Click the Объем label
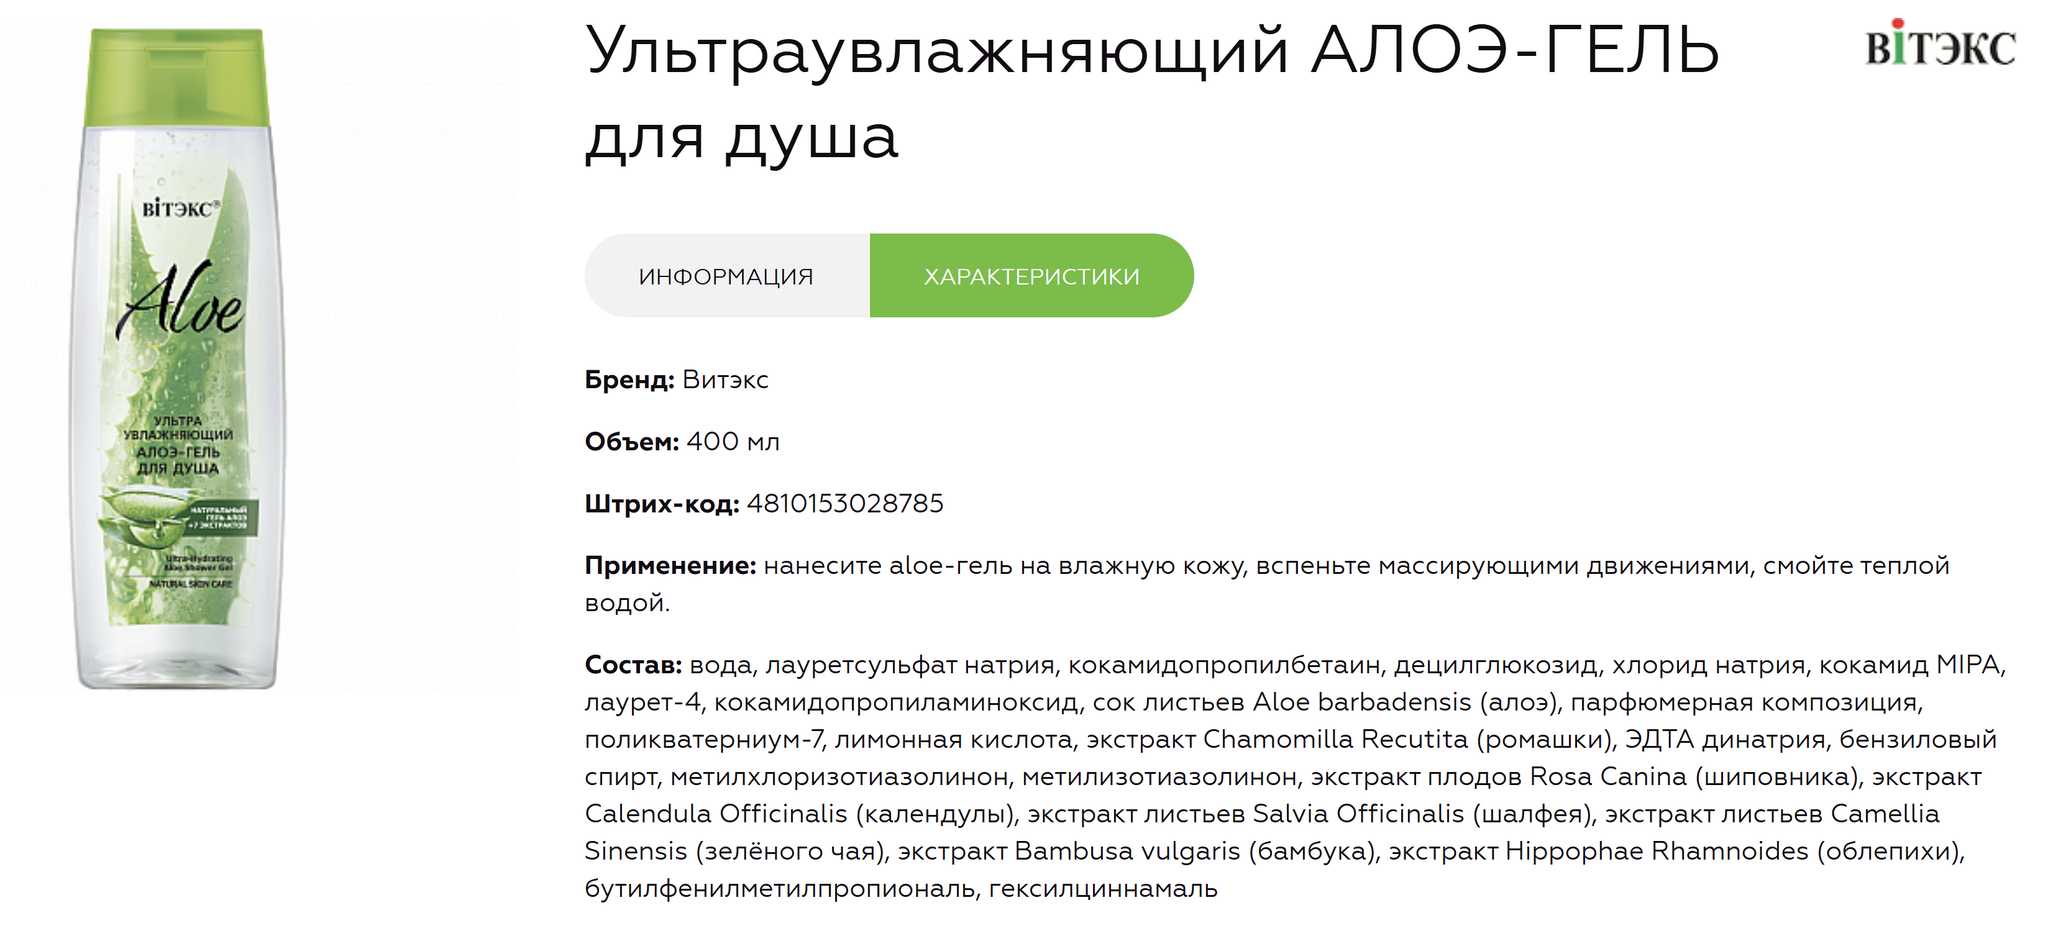The width and height of the screenshot is (2048, 936). pos(632,442)
